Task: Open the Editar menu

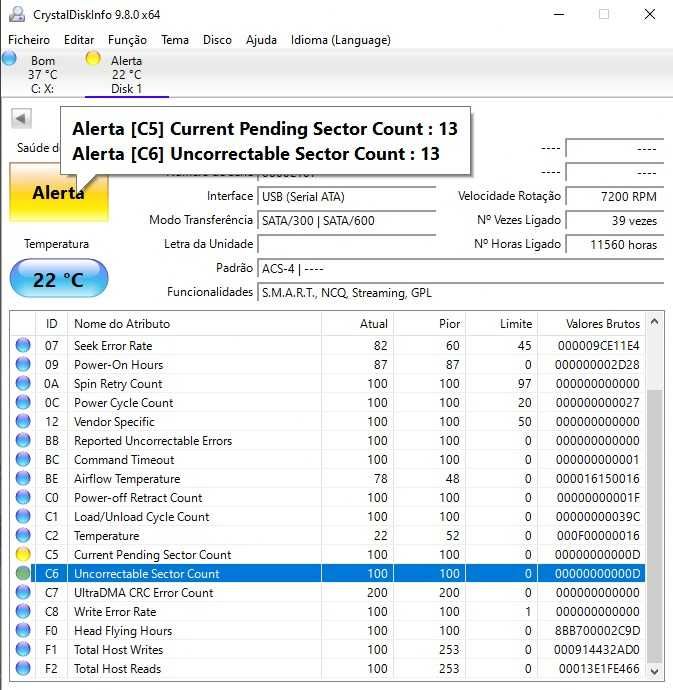Action: click(x=79, y=40)
